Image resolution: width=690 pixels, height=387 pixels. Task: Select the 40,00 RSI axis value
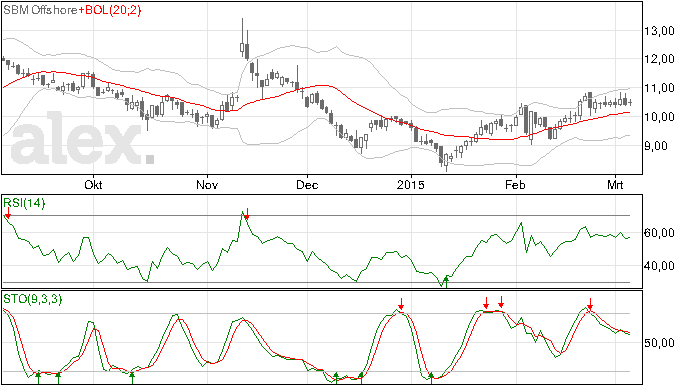click(659, 266)
